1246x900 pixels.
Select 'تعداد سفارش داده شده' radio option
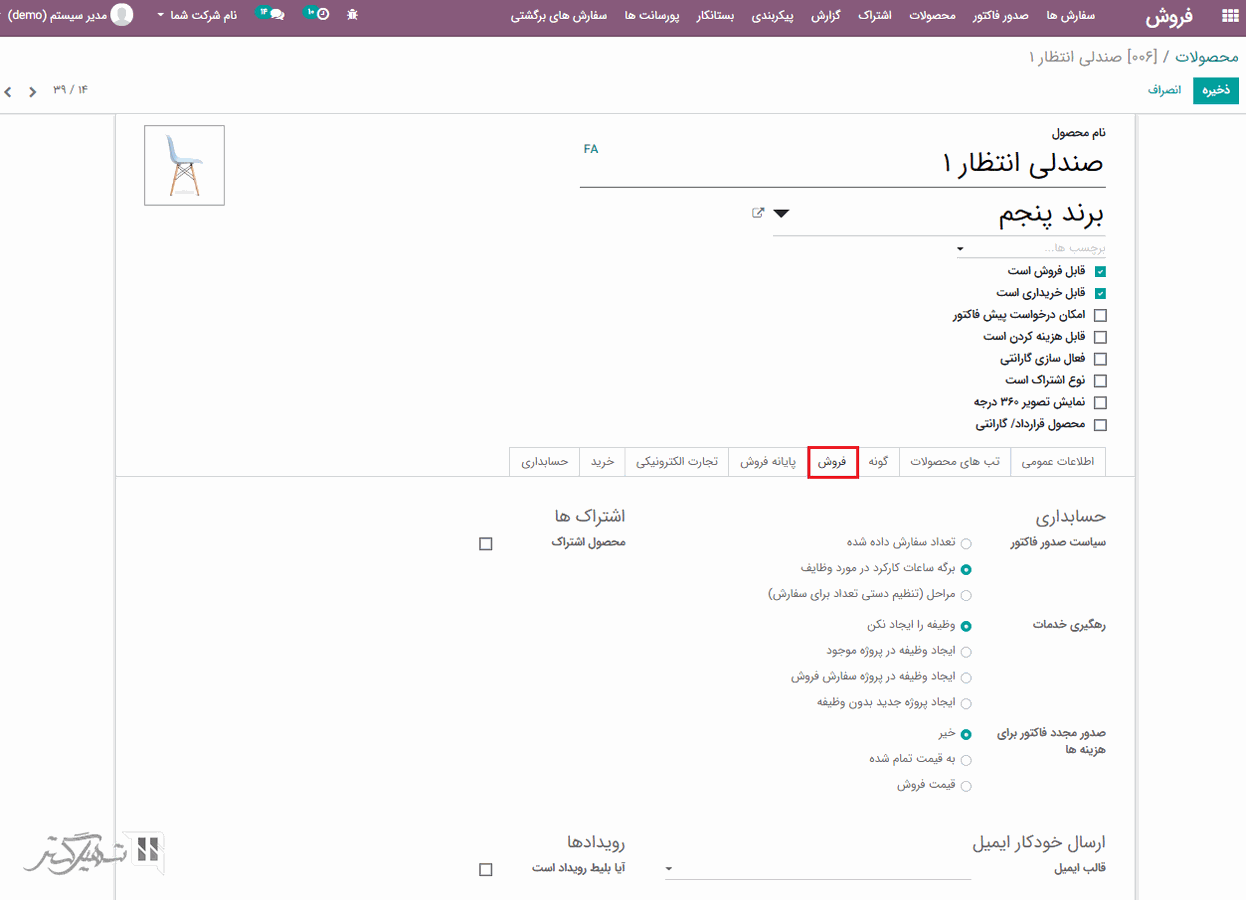[966, 543]
